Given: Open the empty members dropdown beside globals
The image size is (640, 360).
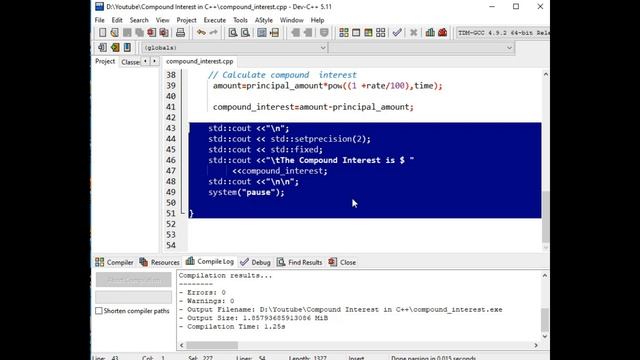Looking at the screenshot, I should pos(422,48).
